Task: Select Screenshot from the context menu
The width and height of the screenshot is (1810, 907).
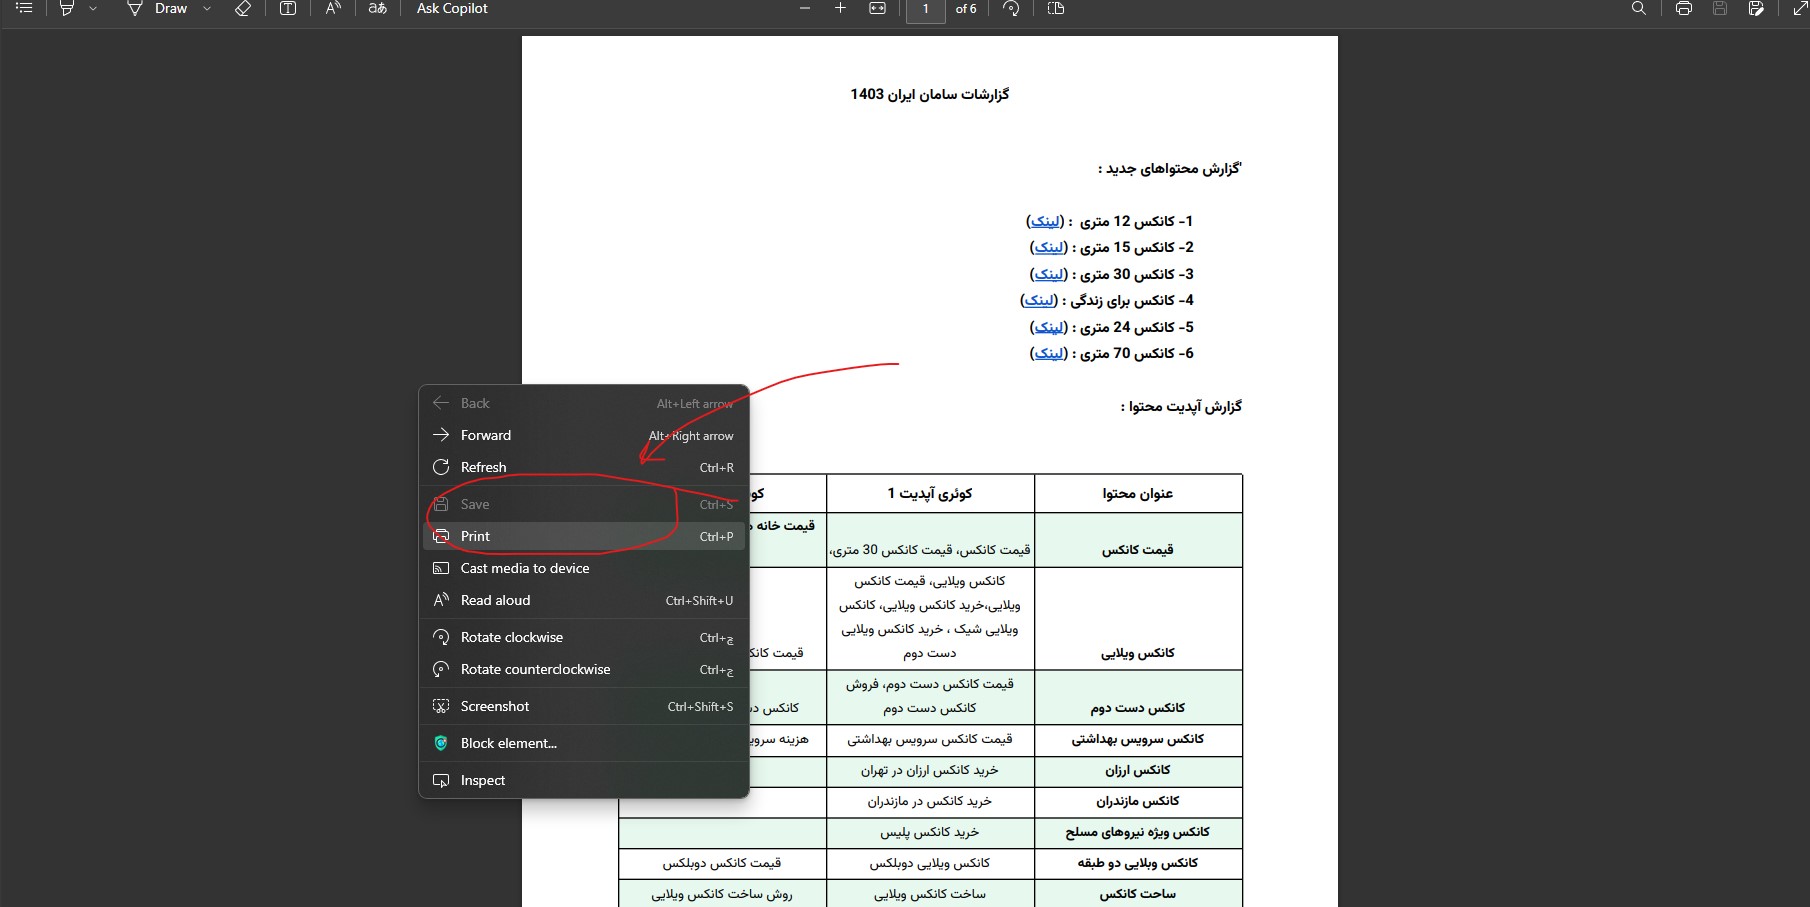Action: click(584, 706)
